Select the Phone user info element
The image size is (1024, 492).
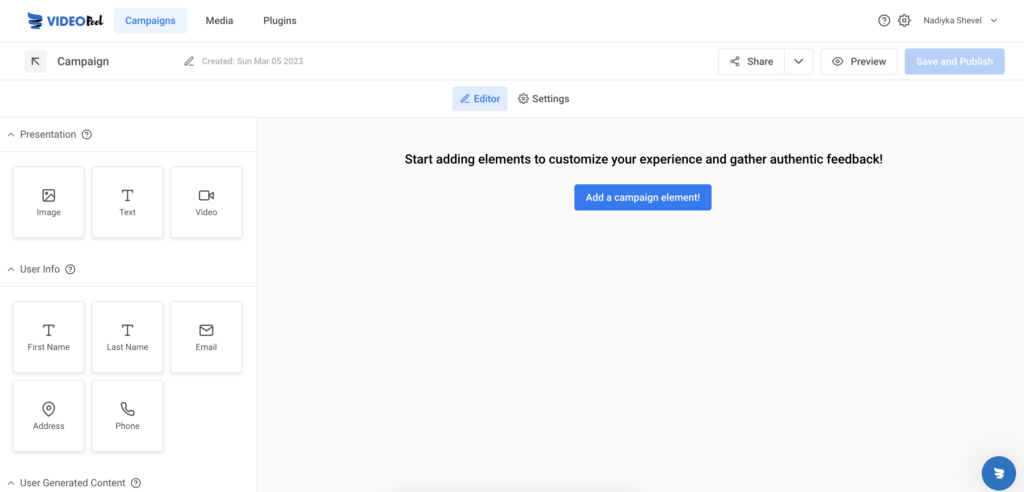pos(127,416)
